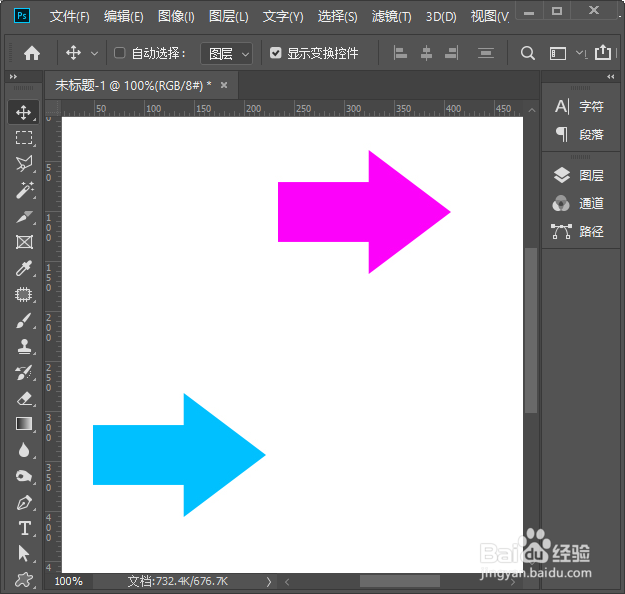Select the Eraser tool

click(24, 399)
